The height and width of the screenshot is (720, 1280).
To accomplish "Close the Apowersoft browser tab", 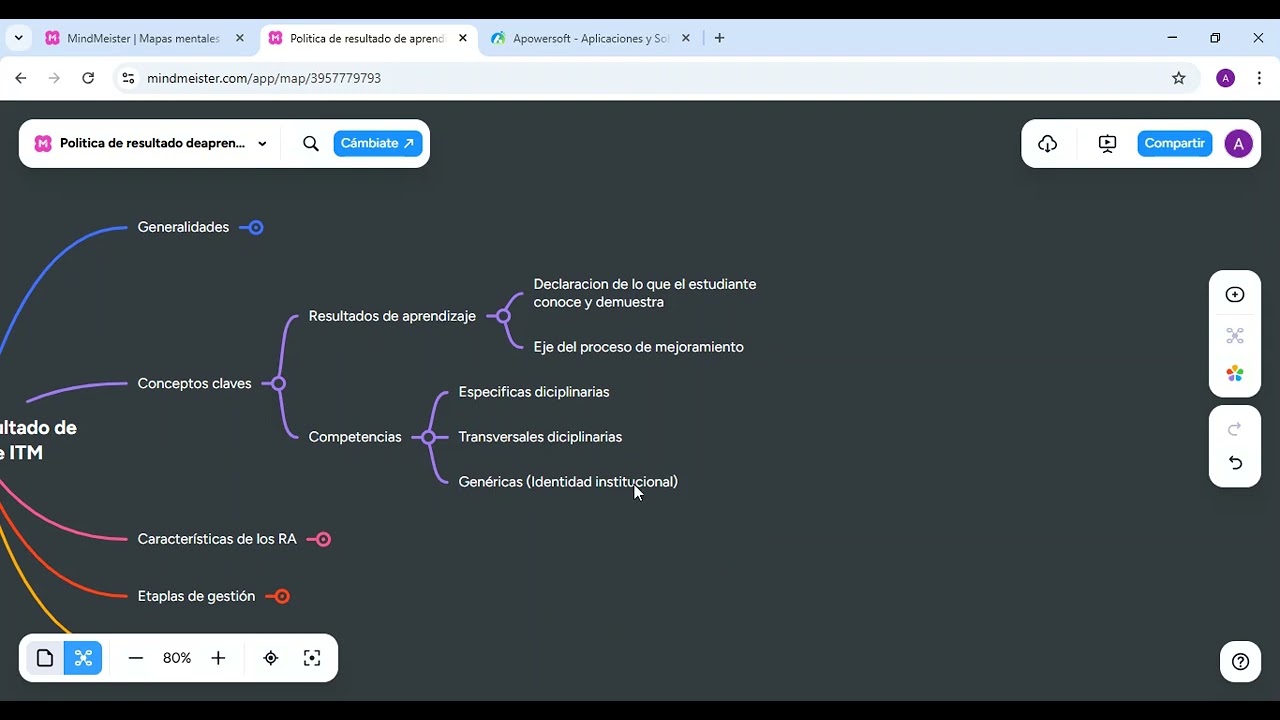I will (x=686, y=38).
